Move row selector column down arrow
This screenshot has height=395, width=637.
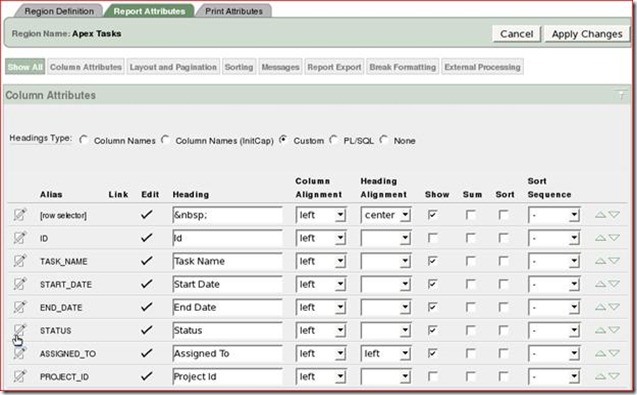click(x=614, y=215)
